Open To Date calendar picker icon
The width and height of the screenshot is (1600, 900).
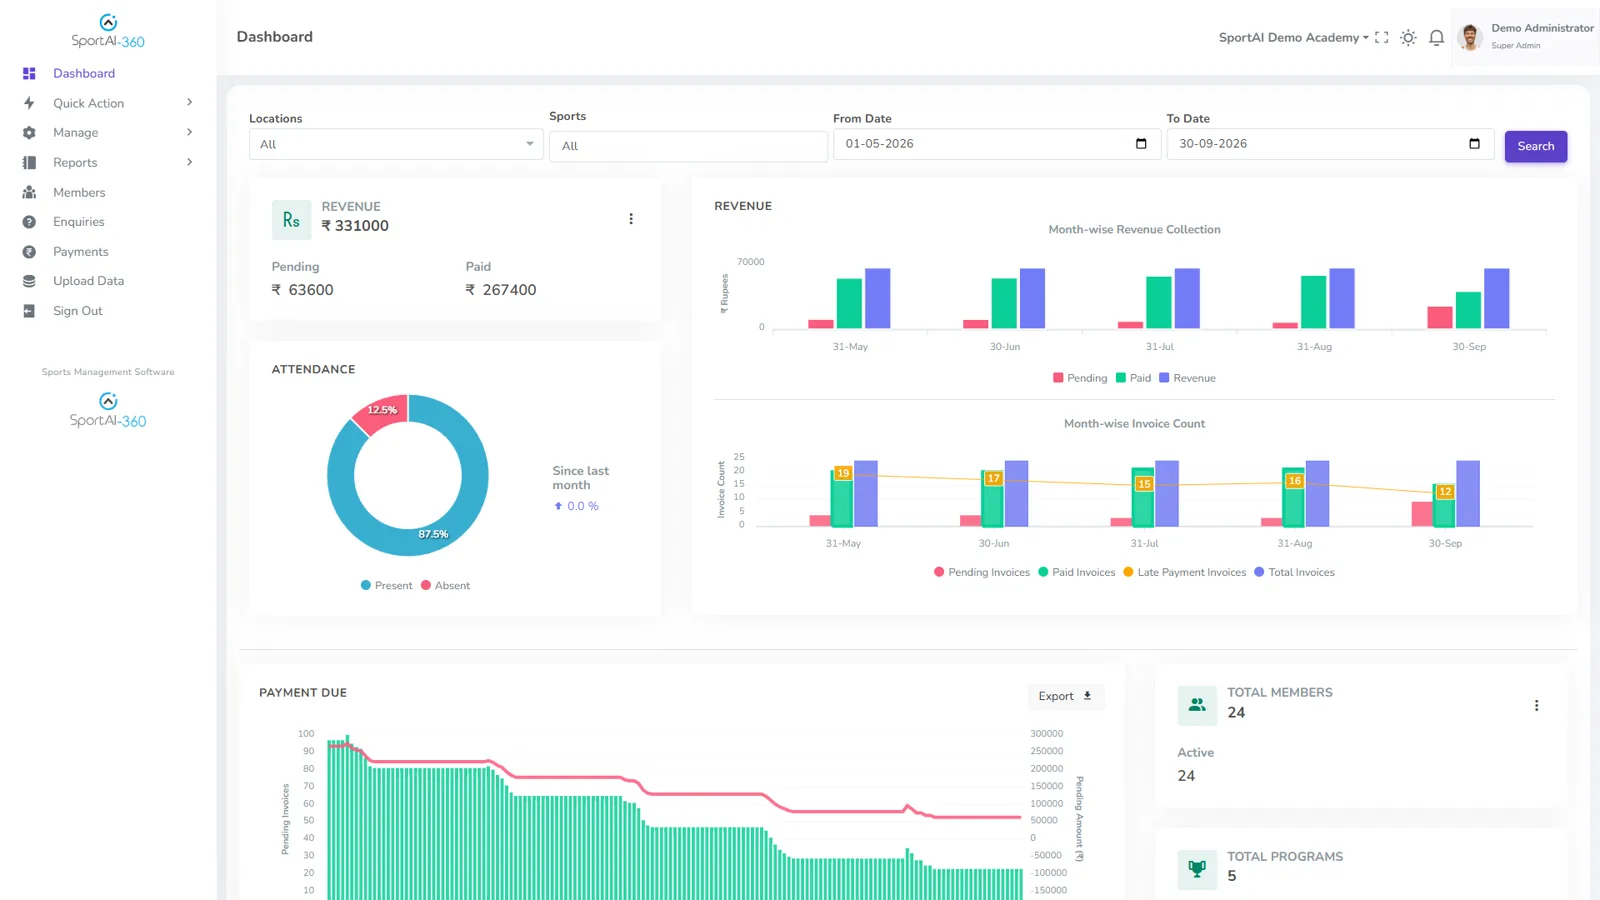pyautogui.click(x=1474, y=144)
